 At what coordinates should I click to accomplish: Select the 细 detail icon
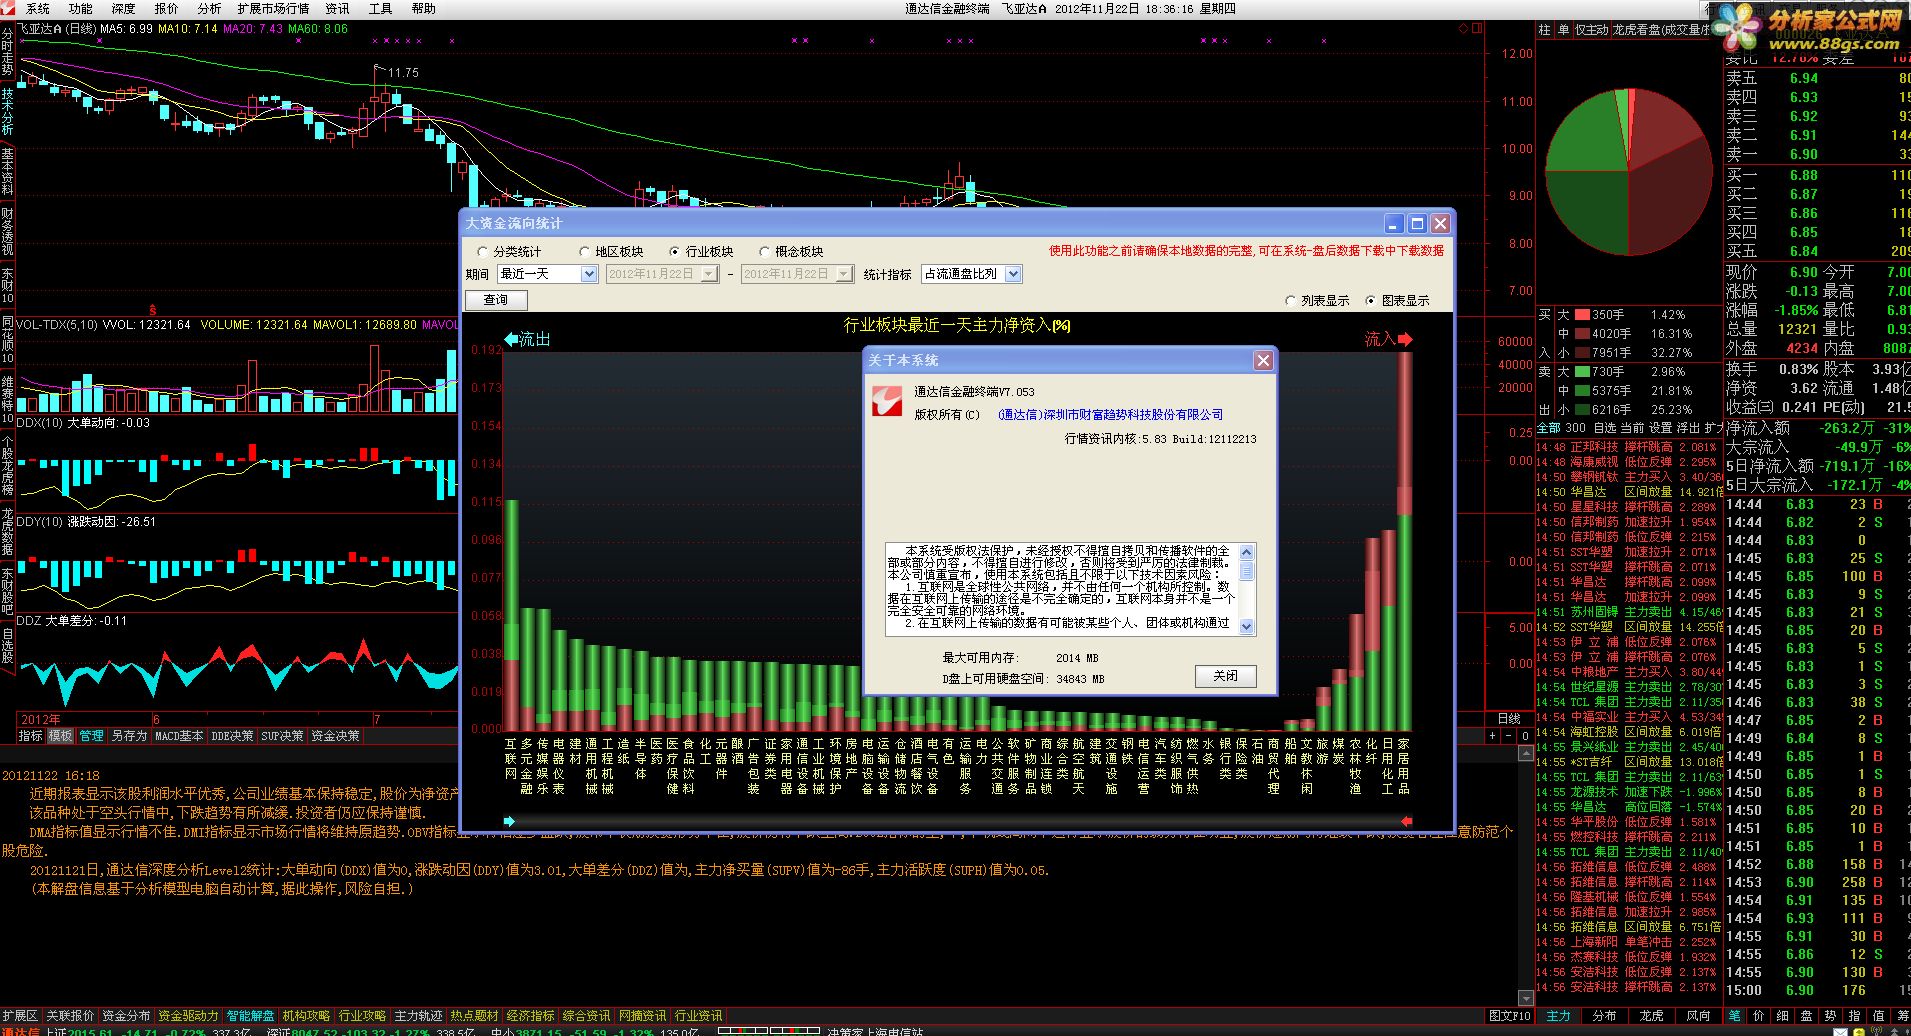[1783, 1015]
